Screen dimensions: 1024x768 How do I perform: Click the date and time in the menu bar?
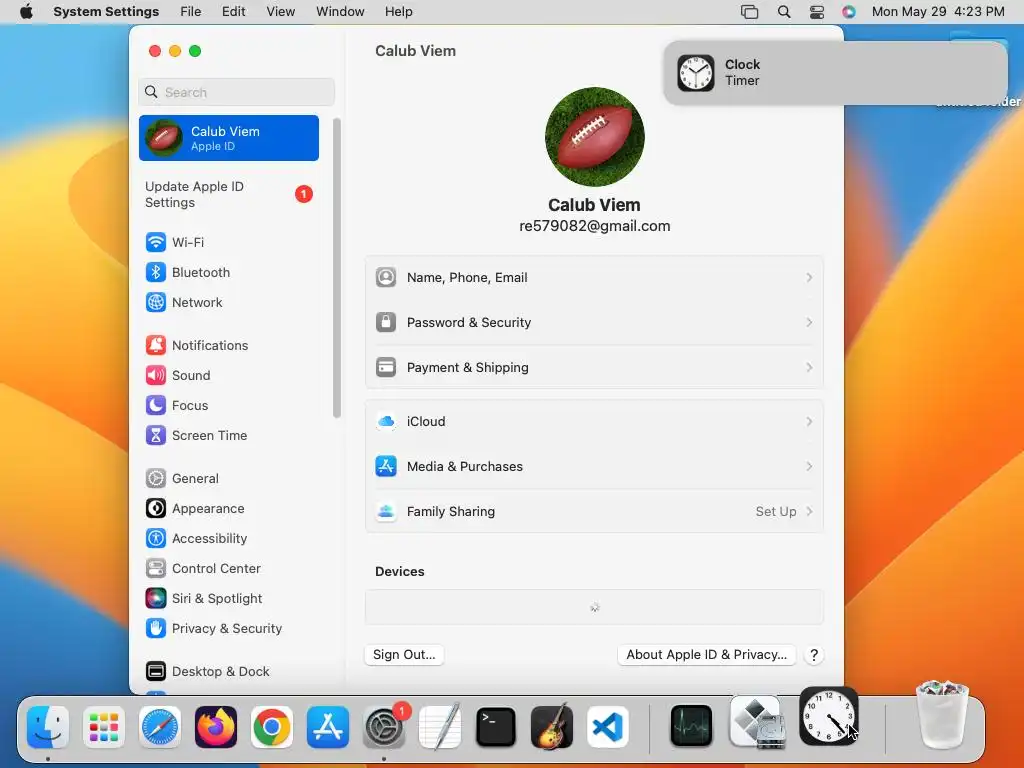[938, 12]
